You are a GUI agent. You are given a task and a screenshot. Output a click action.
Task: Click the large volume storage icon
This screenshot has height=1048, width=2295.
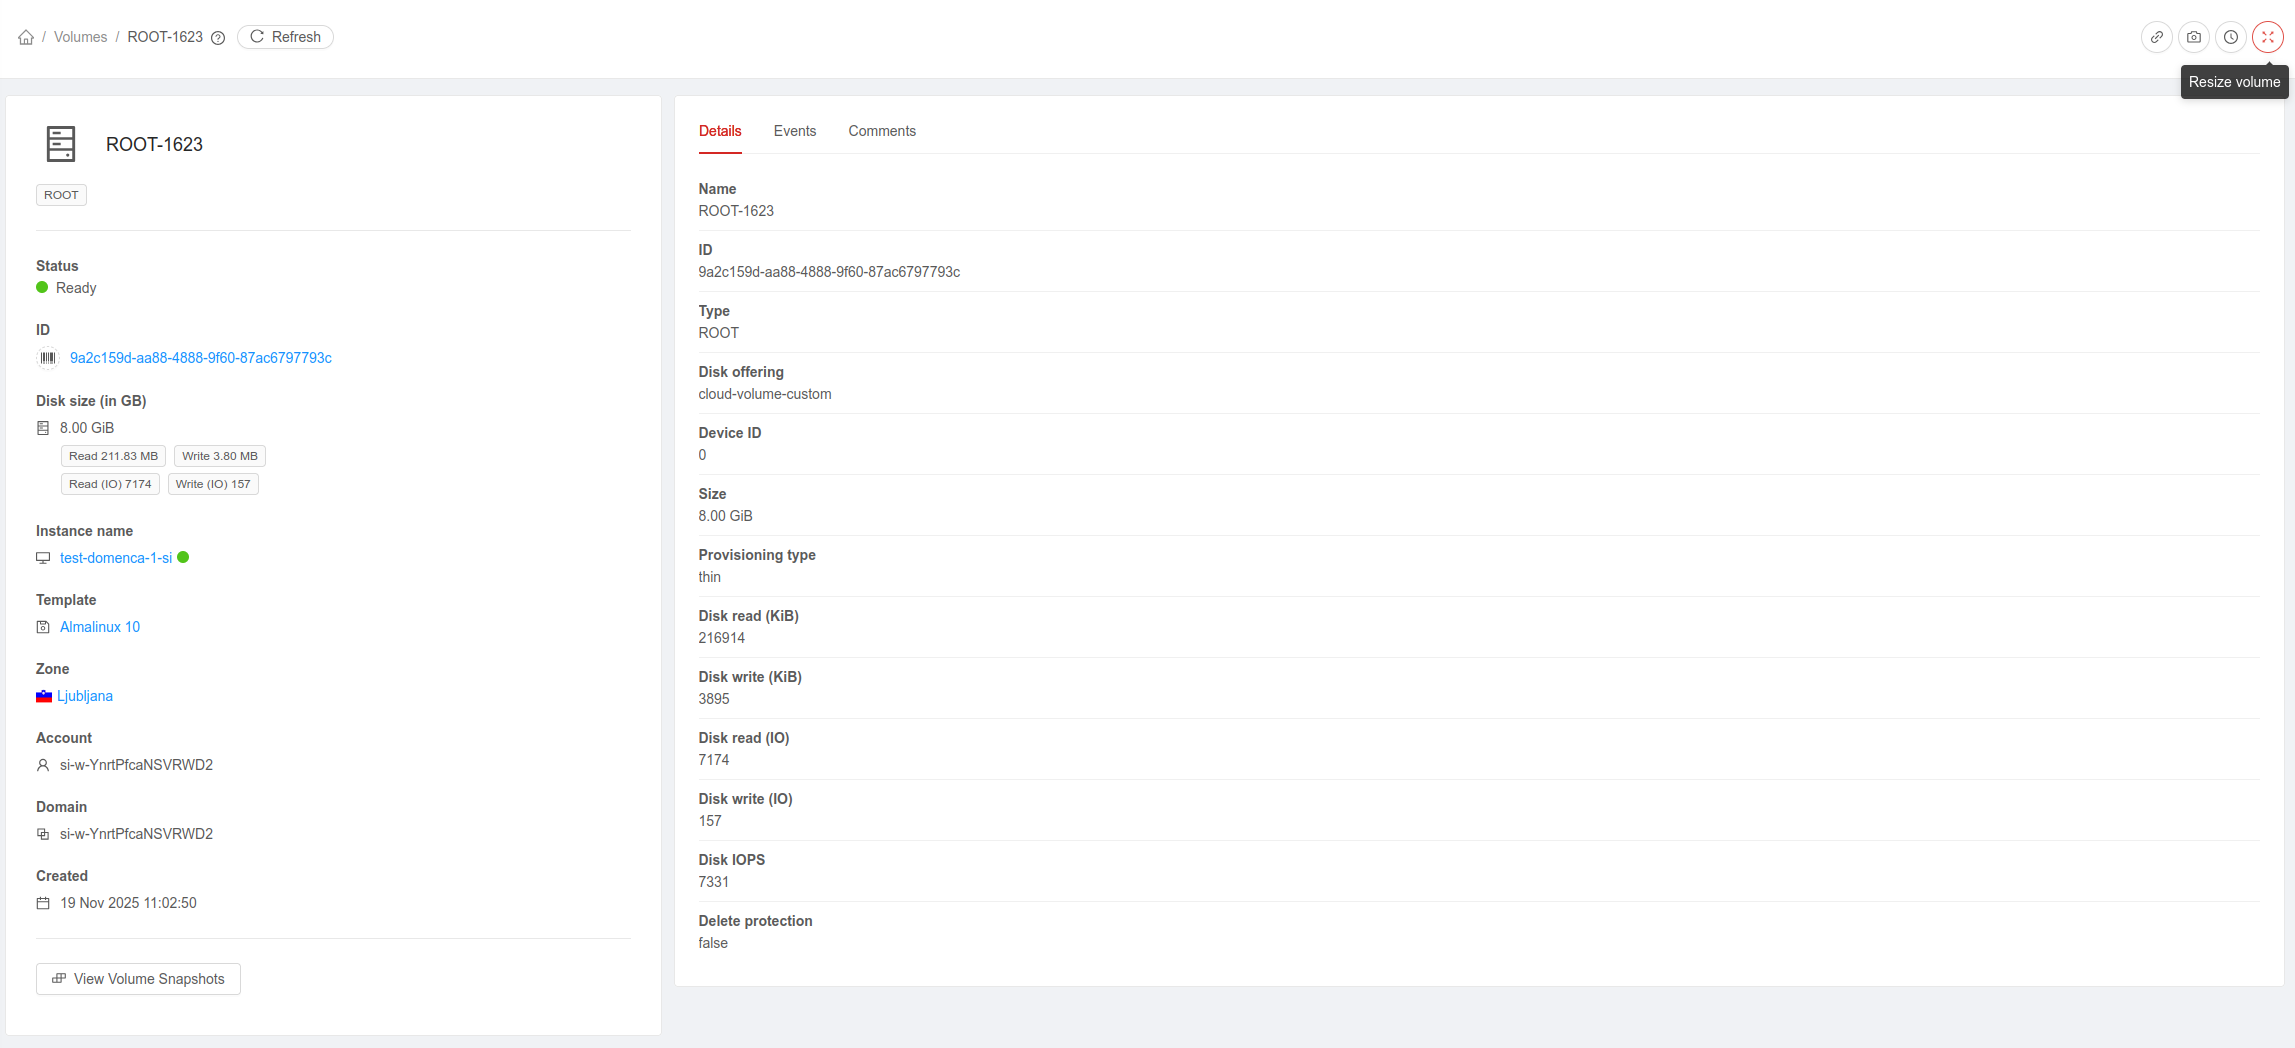[61, 144]
